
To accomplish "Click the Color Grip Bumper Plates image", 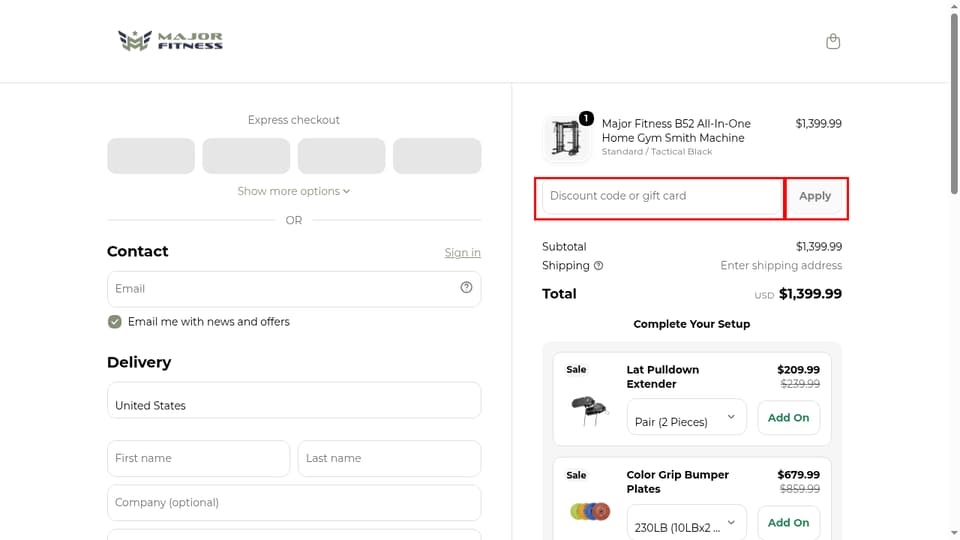I will click(590, 511).
